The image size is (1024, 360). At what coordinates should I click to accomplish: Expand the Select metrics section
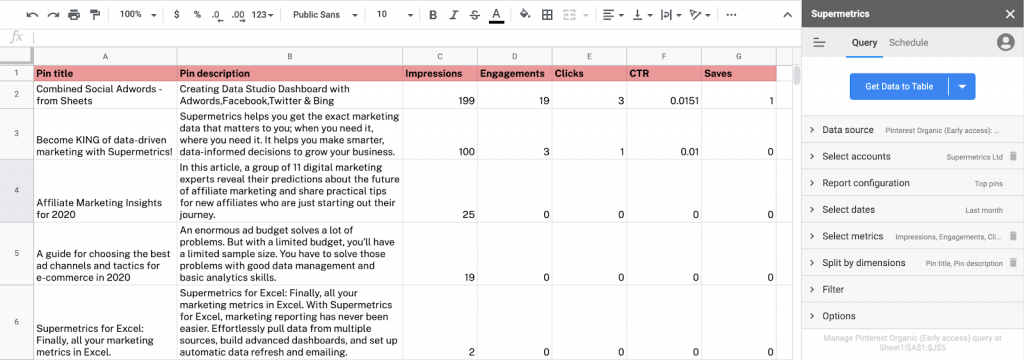pyautogui.click(x=912, y=236)
